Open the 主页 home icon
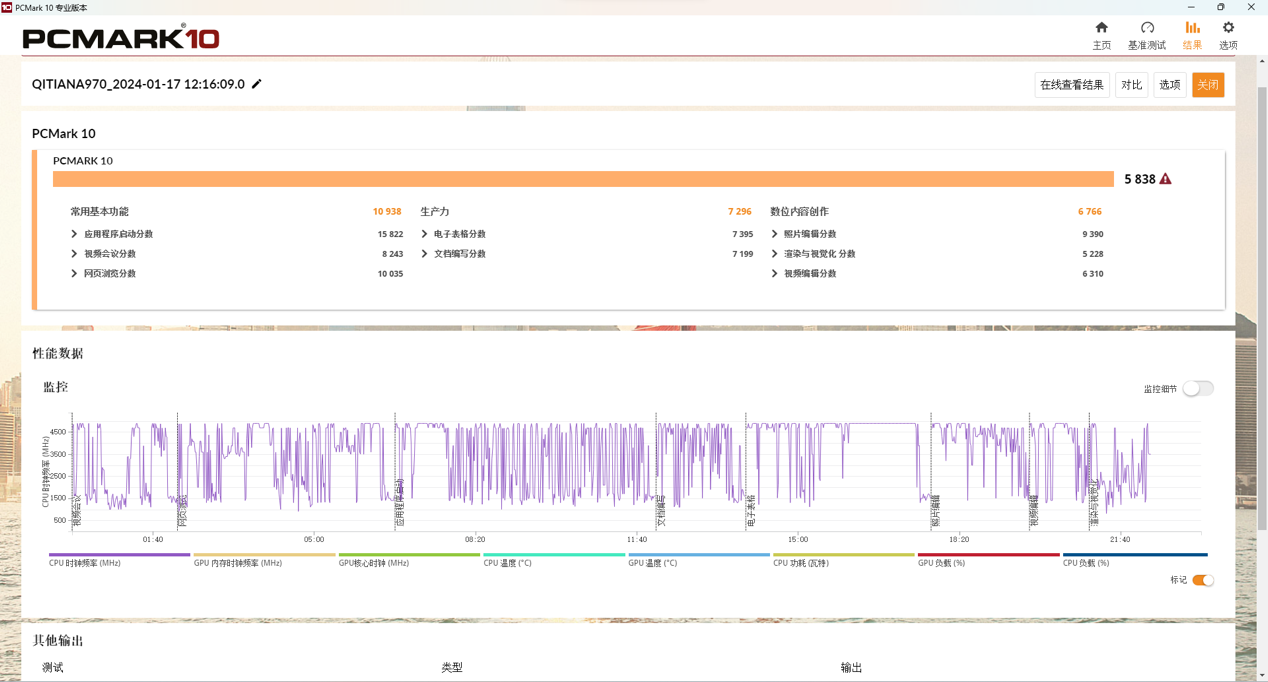The image size is (1268, 682). click(x=1101, y=28)
